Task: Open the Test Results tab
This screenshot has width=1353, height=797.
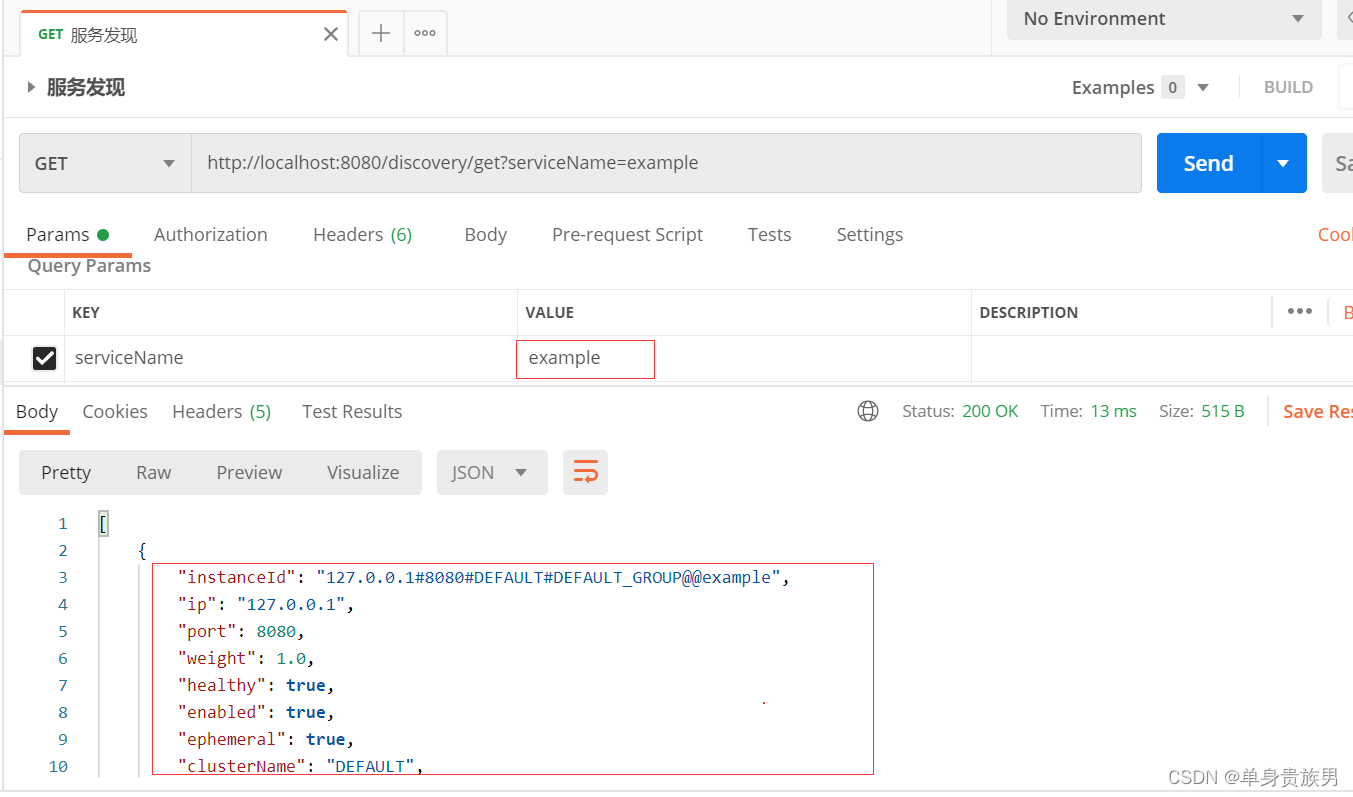Action: click(352, 412)
